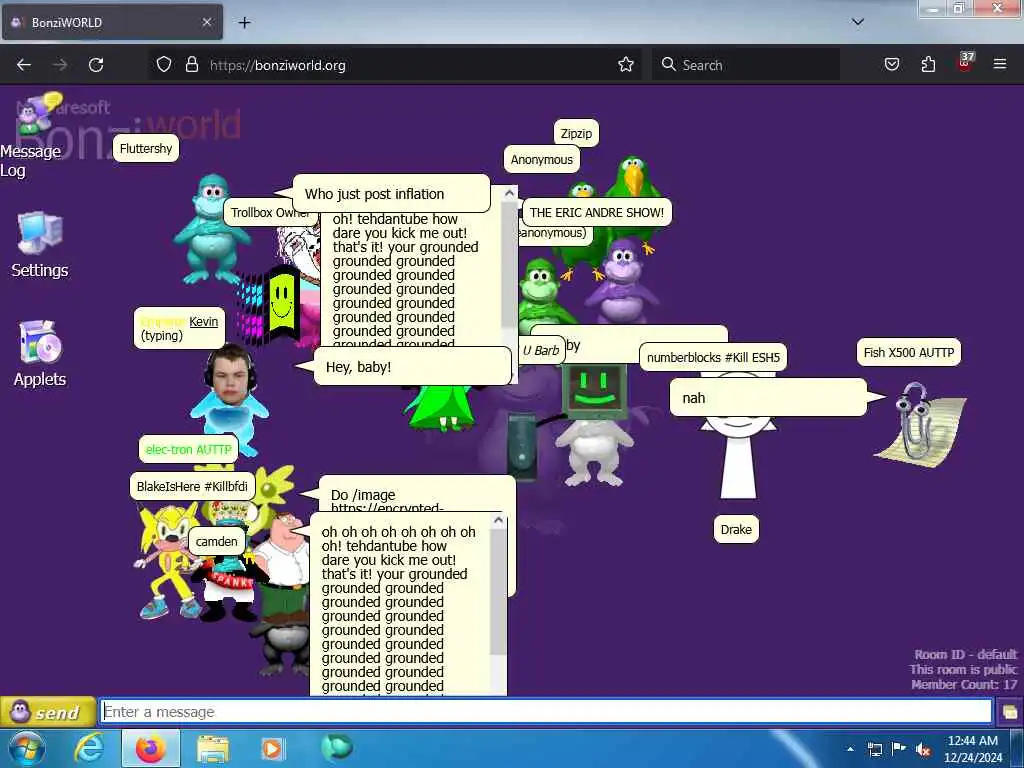Click numberblocks #Kill ESH5 name tag
1024x768 pixels.
(x=713, y=357)
